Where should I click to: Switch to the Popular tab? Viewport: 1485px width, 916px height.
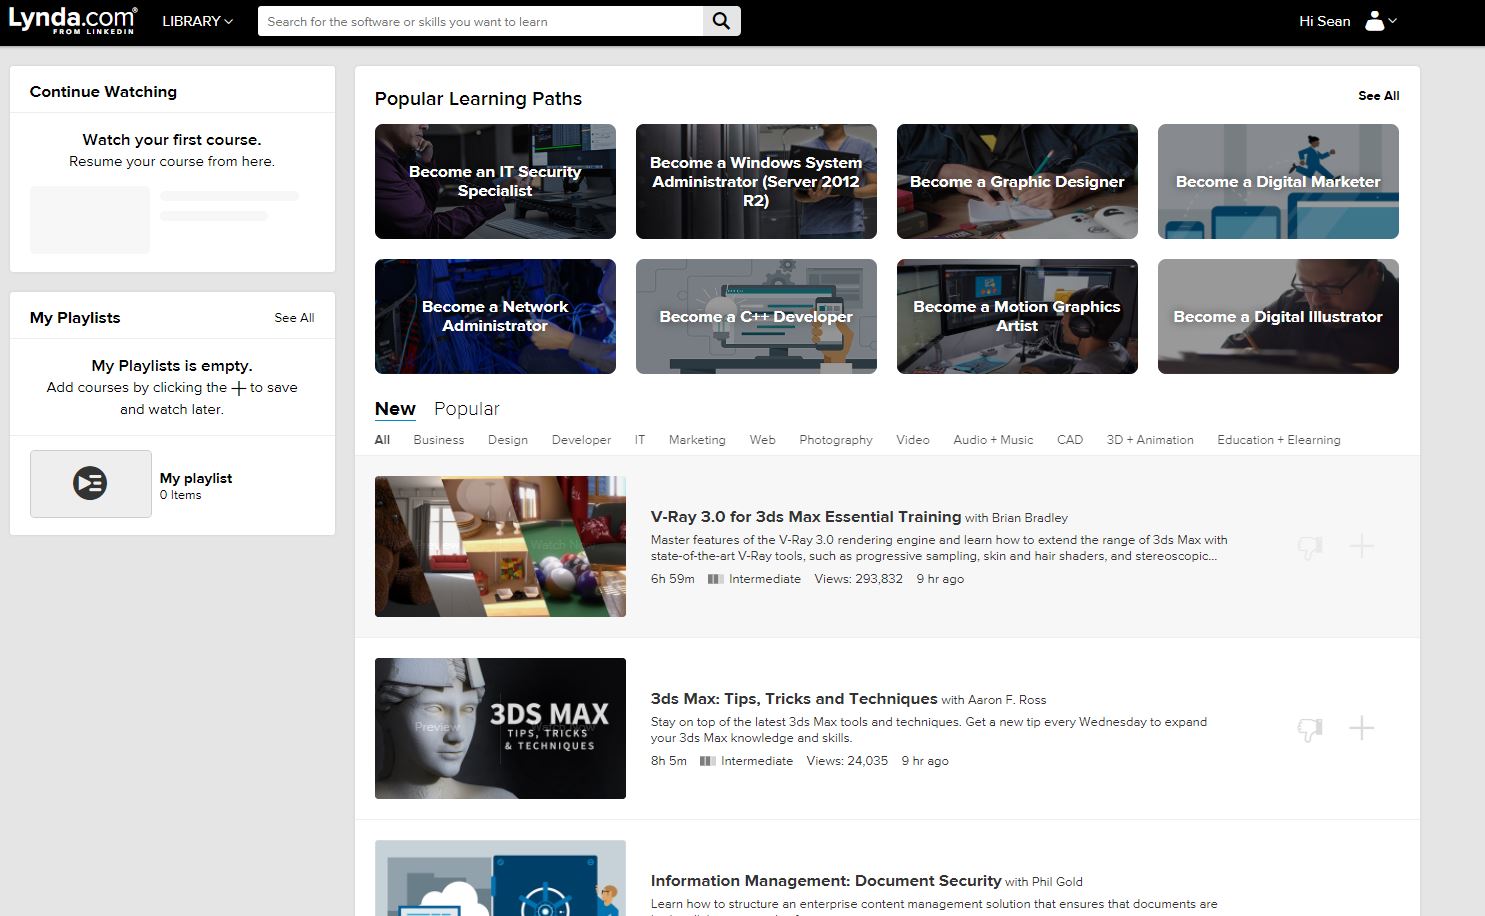click(x=466, y=409)
